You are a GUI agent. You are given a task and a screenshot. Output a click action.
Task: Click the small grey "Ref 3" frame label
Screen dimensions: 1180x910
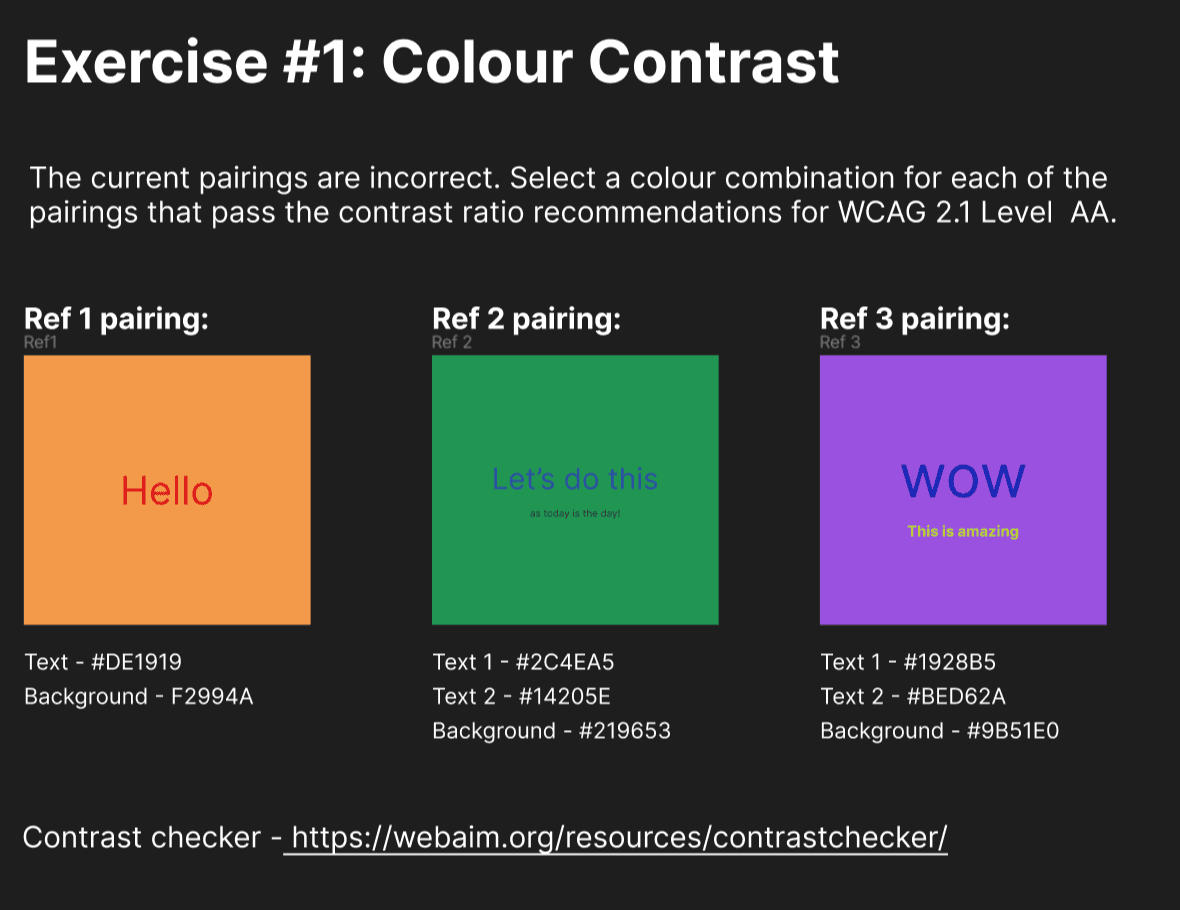[839, 343]
